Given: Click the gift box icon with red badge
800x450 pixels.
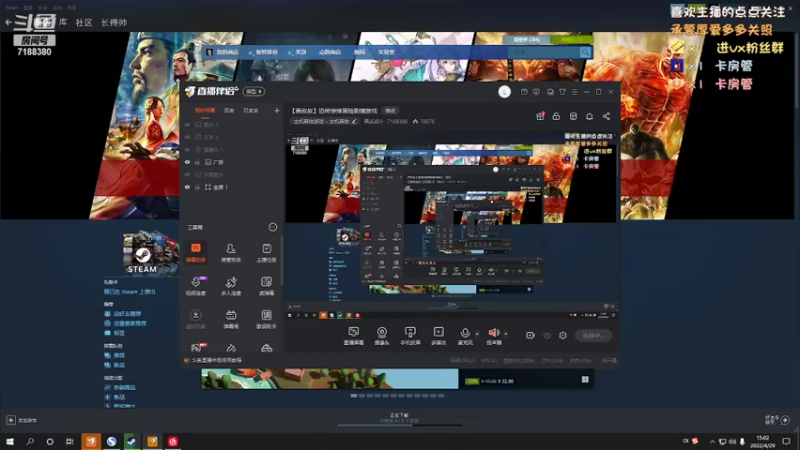Looking at the screenshot, I should point(540,116).
